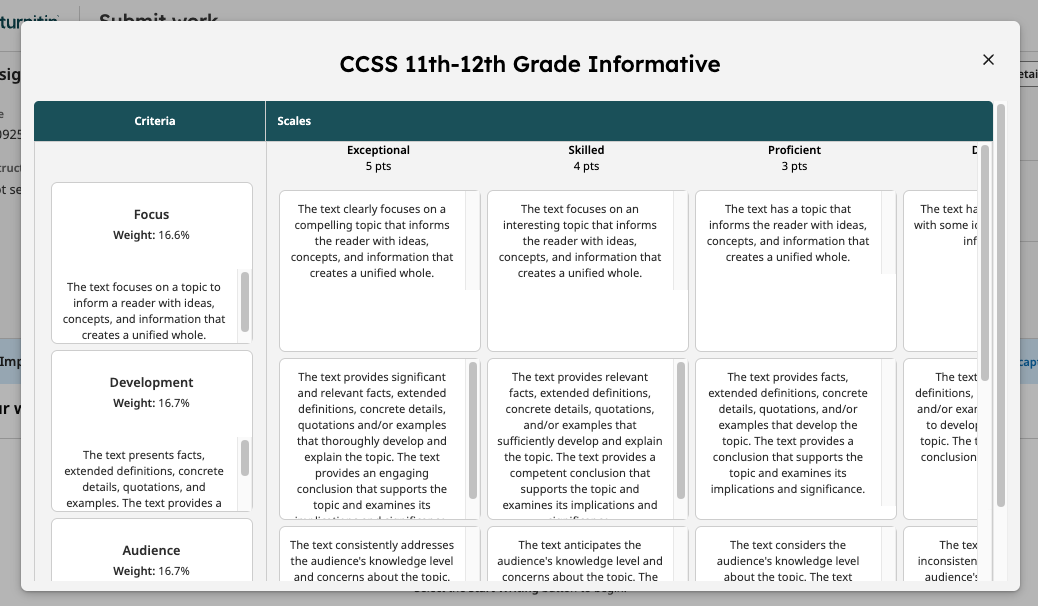This screenshot has width=1038, height=606.
Task: Click the scrollbar in the Exceptional Development cell
Action: pos(473,430)
